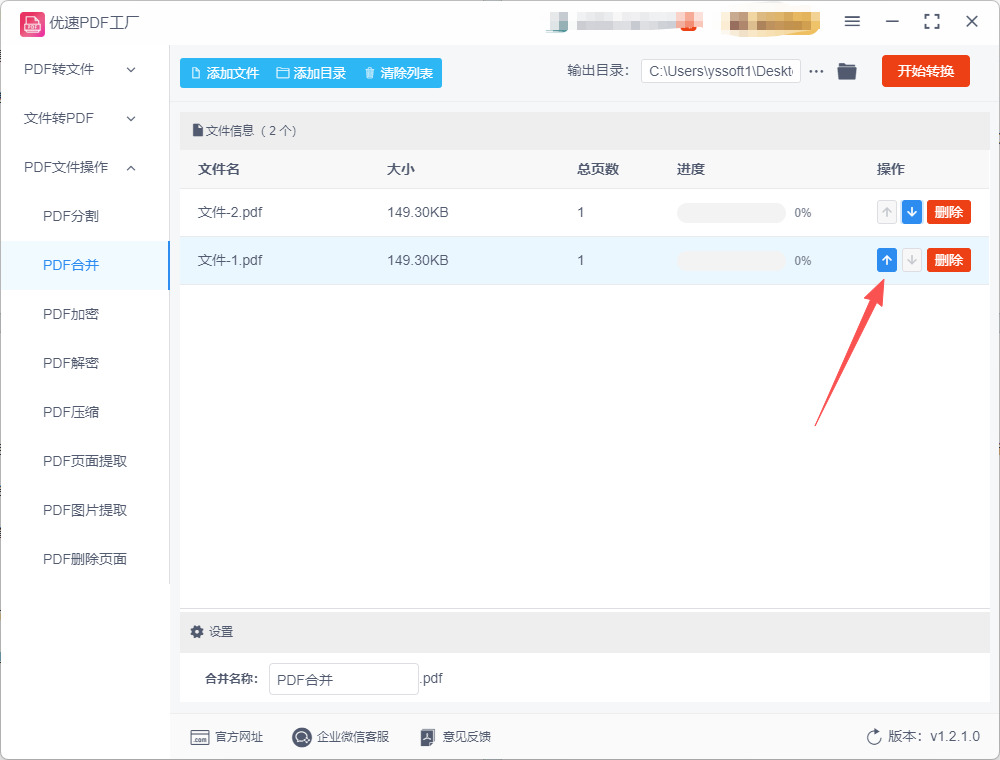This screenshot has height=760, width=1000.
Task: Click the 大小 column header
Action: click(401, 169)
